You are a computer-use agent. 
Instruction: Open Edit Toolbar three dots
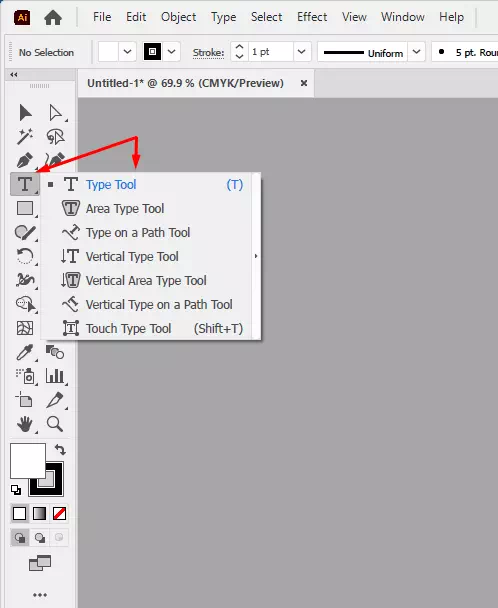click(40, 595)
